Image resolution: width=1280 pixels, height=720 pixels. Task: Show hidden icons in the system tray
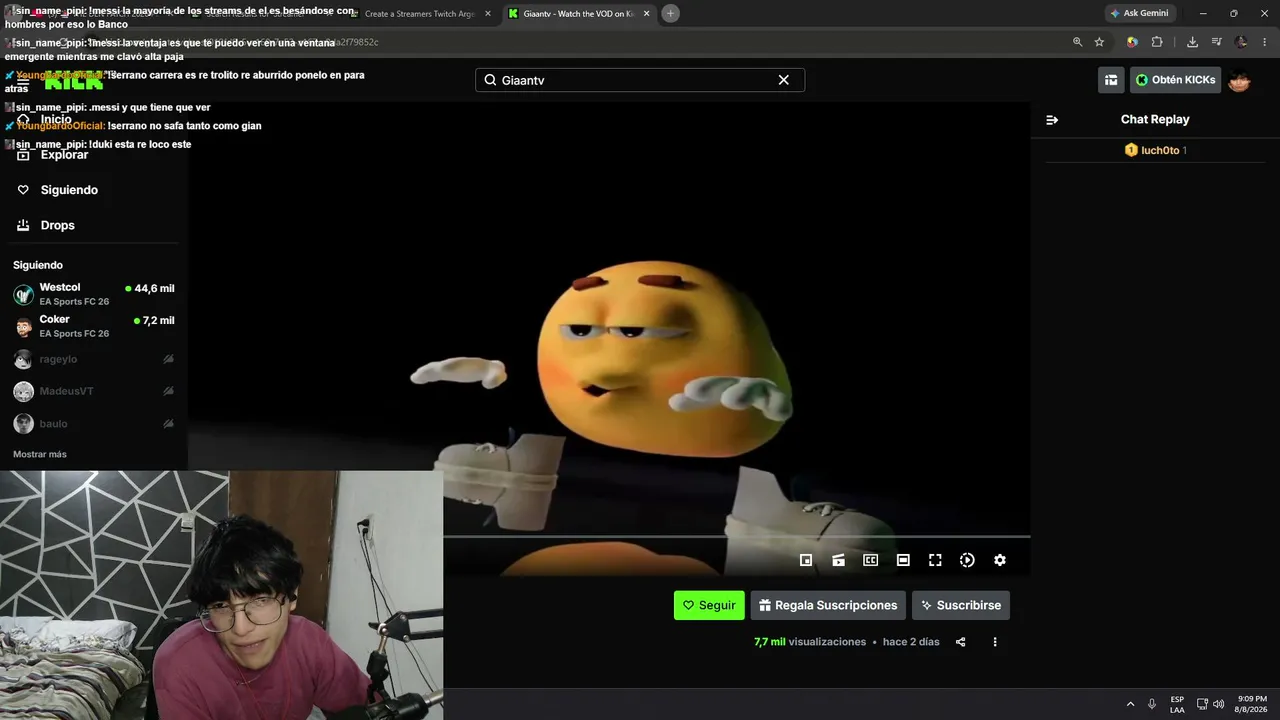click(x=1130, y=704)
